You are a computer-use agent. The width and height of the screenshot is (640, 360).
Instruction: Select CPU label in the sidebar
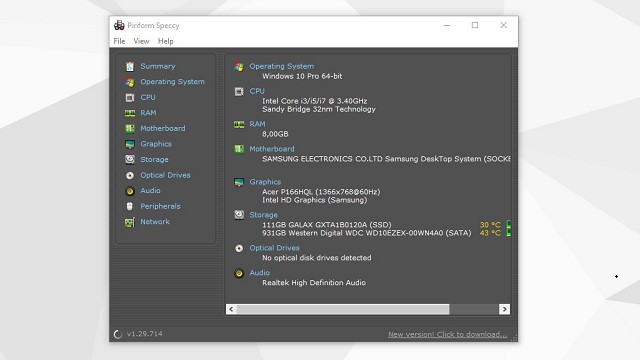148,97
